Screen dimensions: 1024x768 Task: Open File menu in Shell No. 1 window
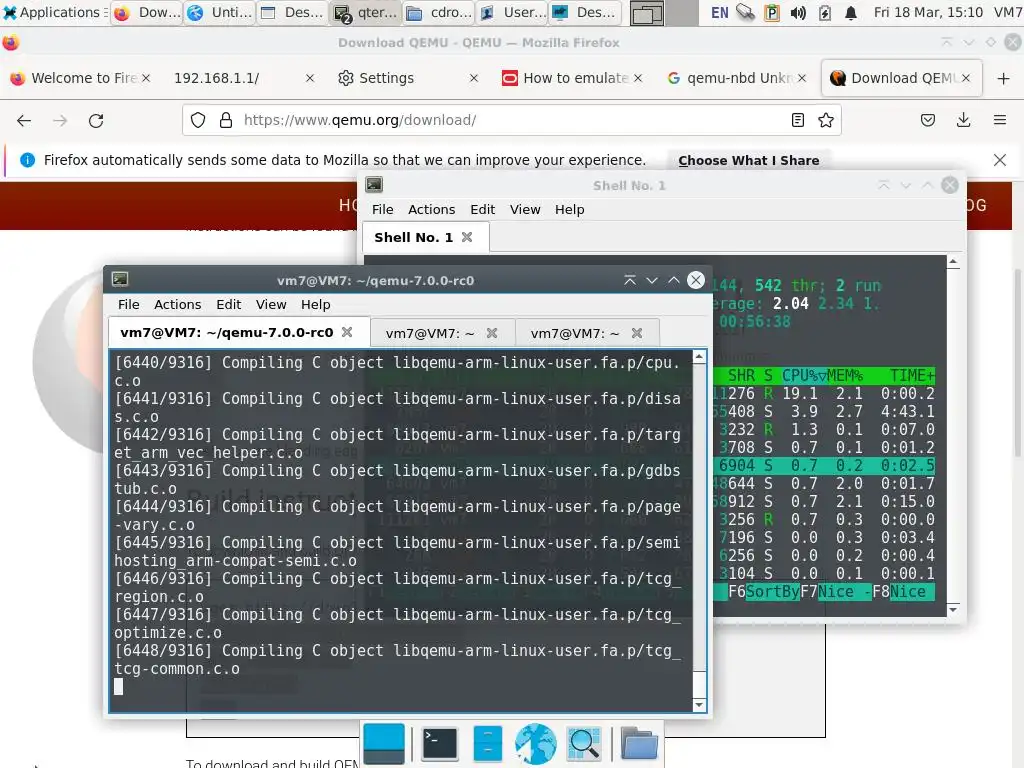pos(383,210)
